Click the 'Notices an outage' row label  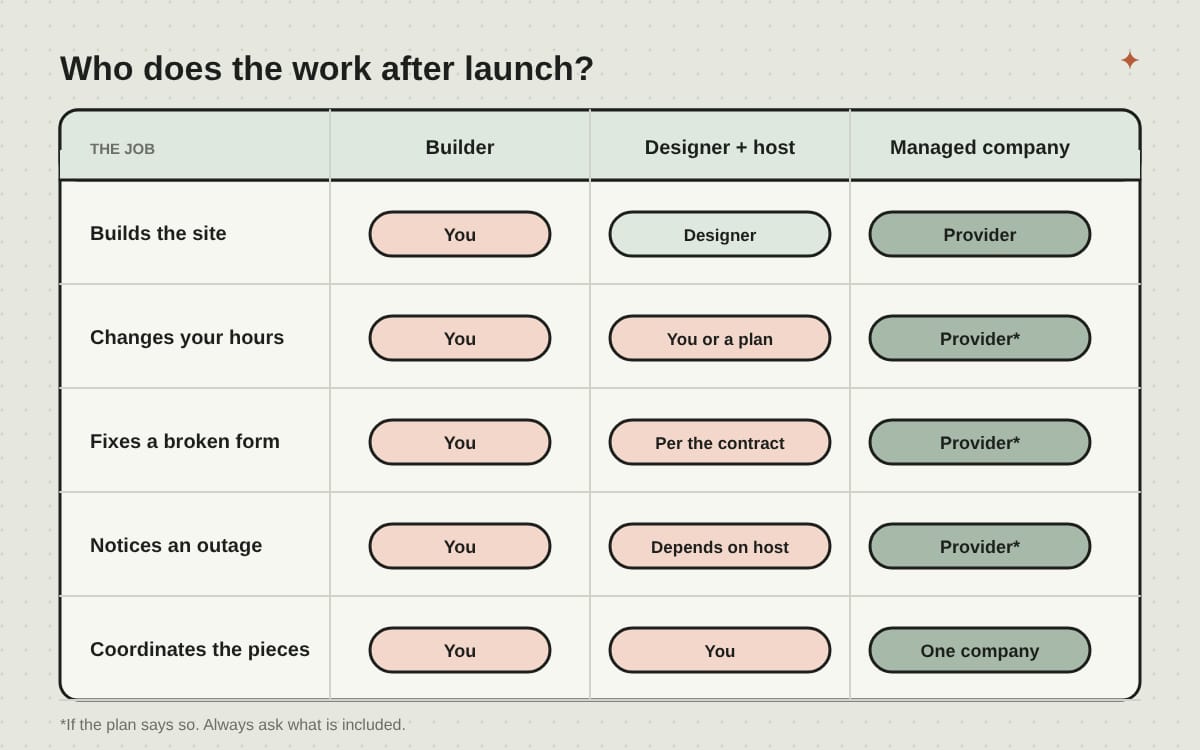[x=176, y=545]
